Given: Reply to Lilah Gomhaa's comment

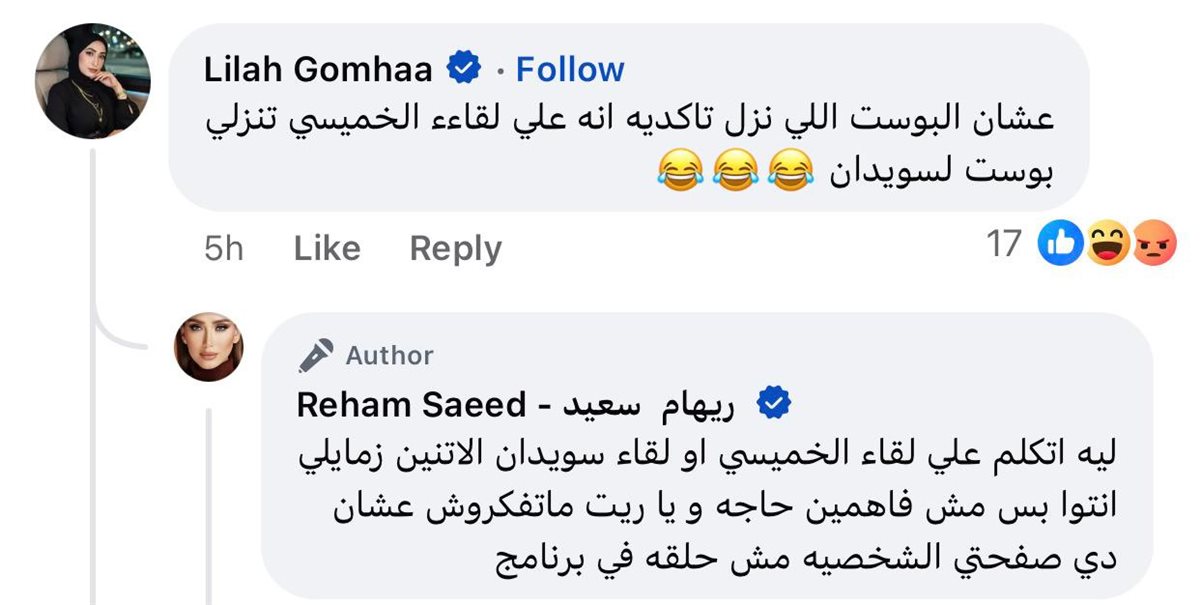Looking at the screenshot, I should 455,248.
